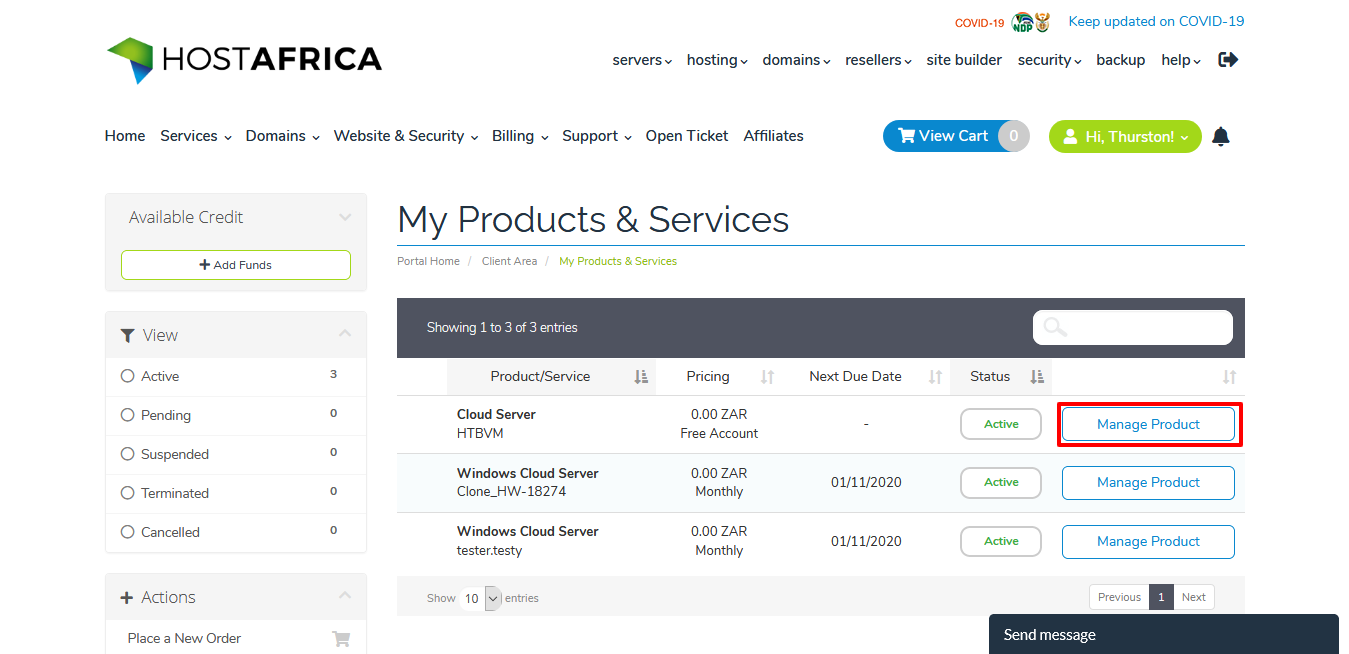Open the help dropdown menu

1181,60
